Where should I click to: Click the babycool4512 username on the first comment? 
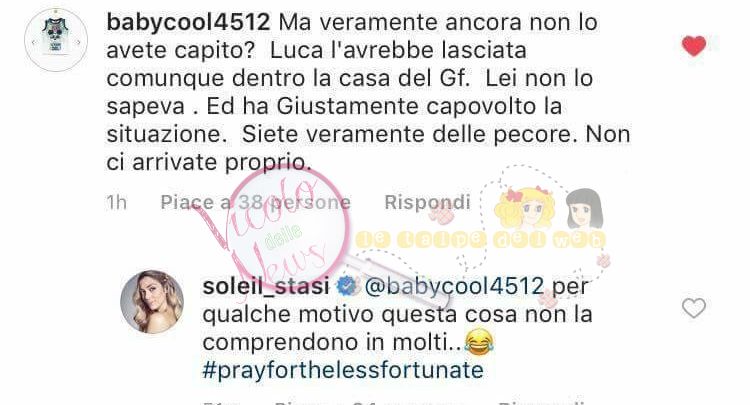[x=188, y=22]
